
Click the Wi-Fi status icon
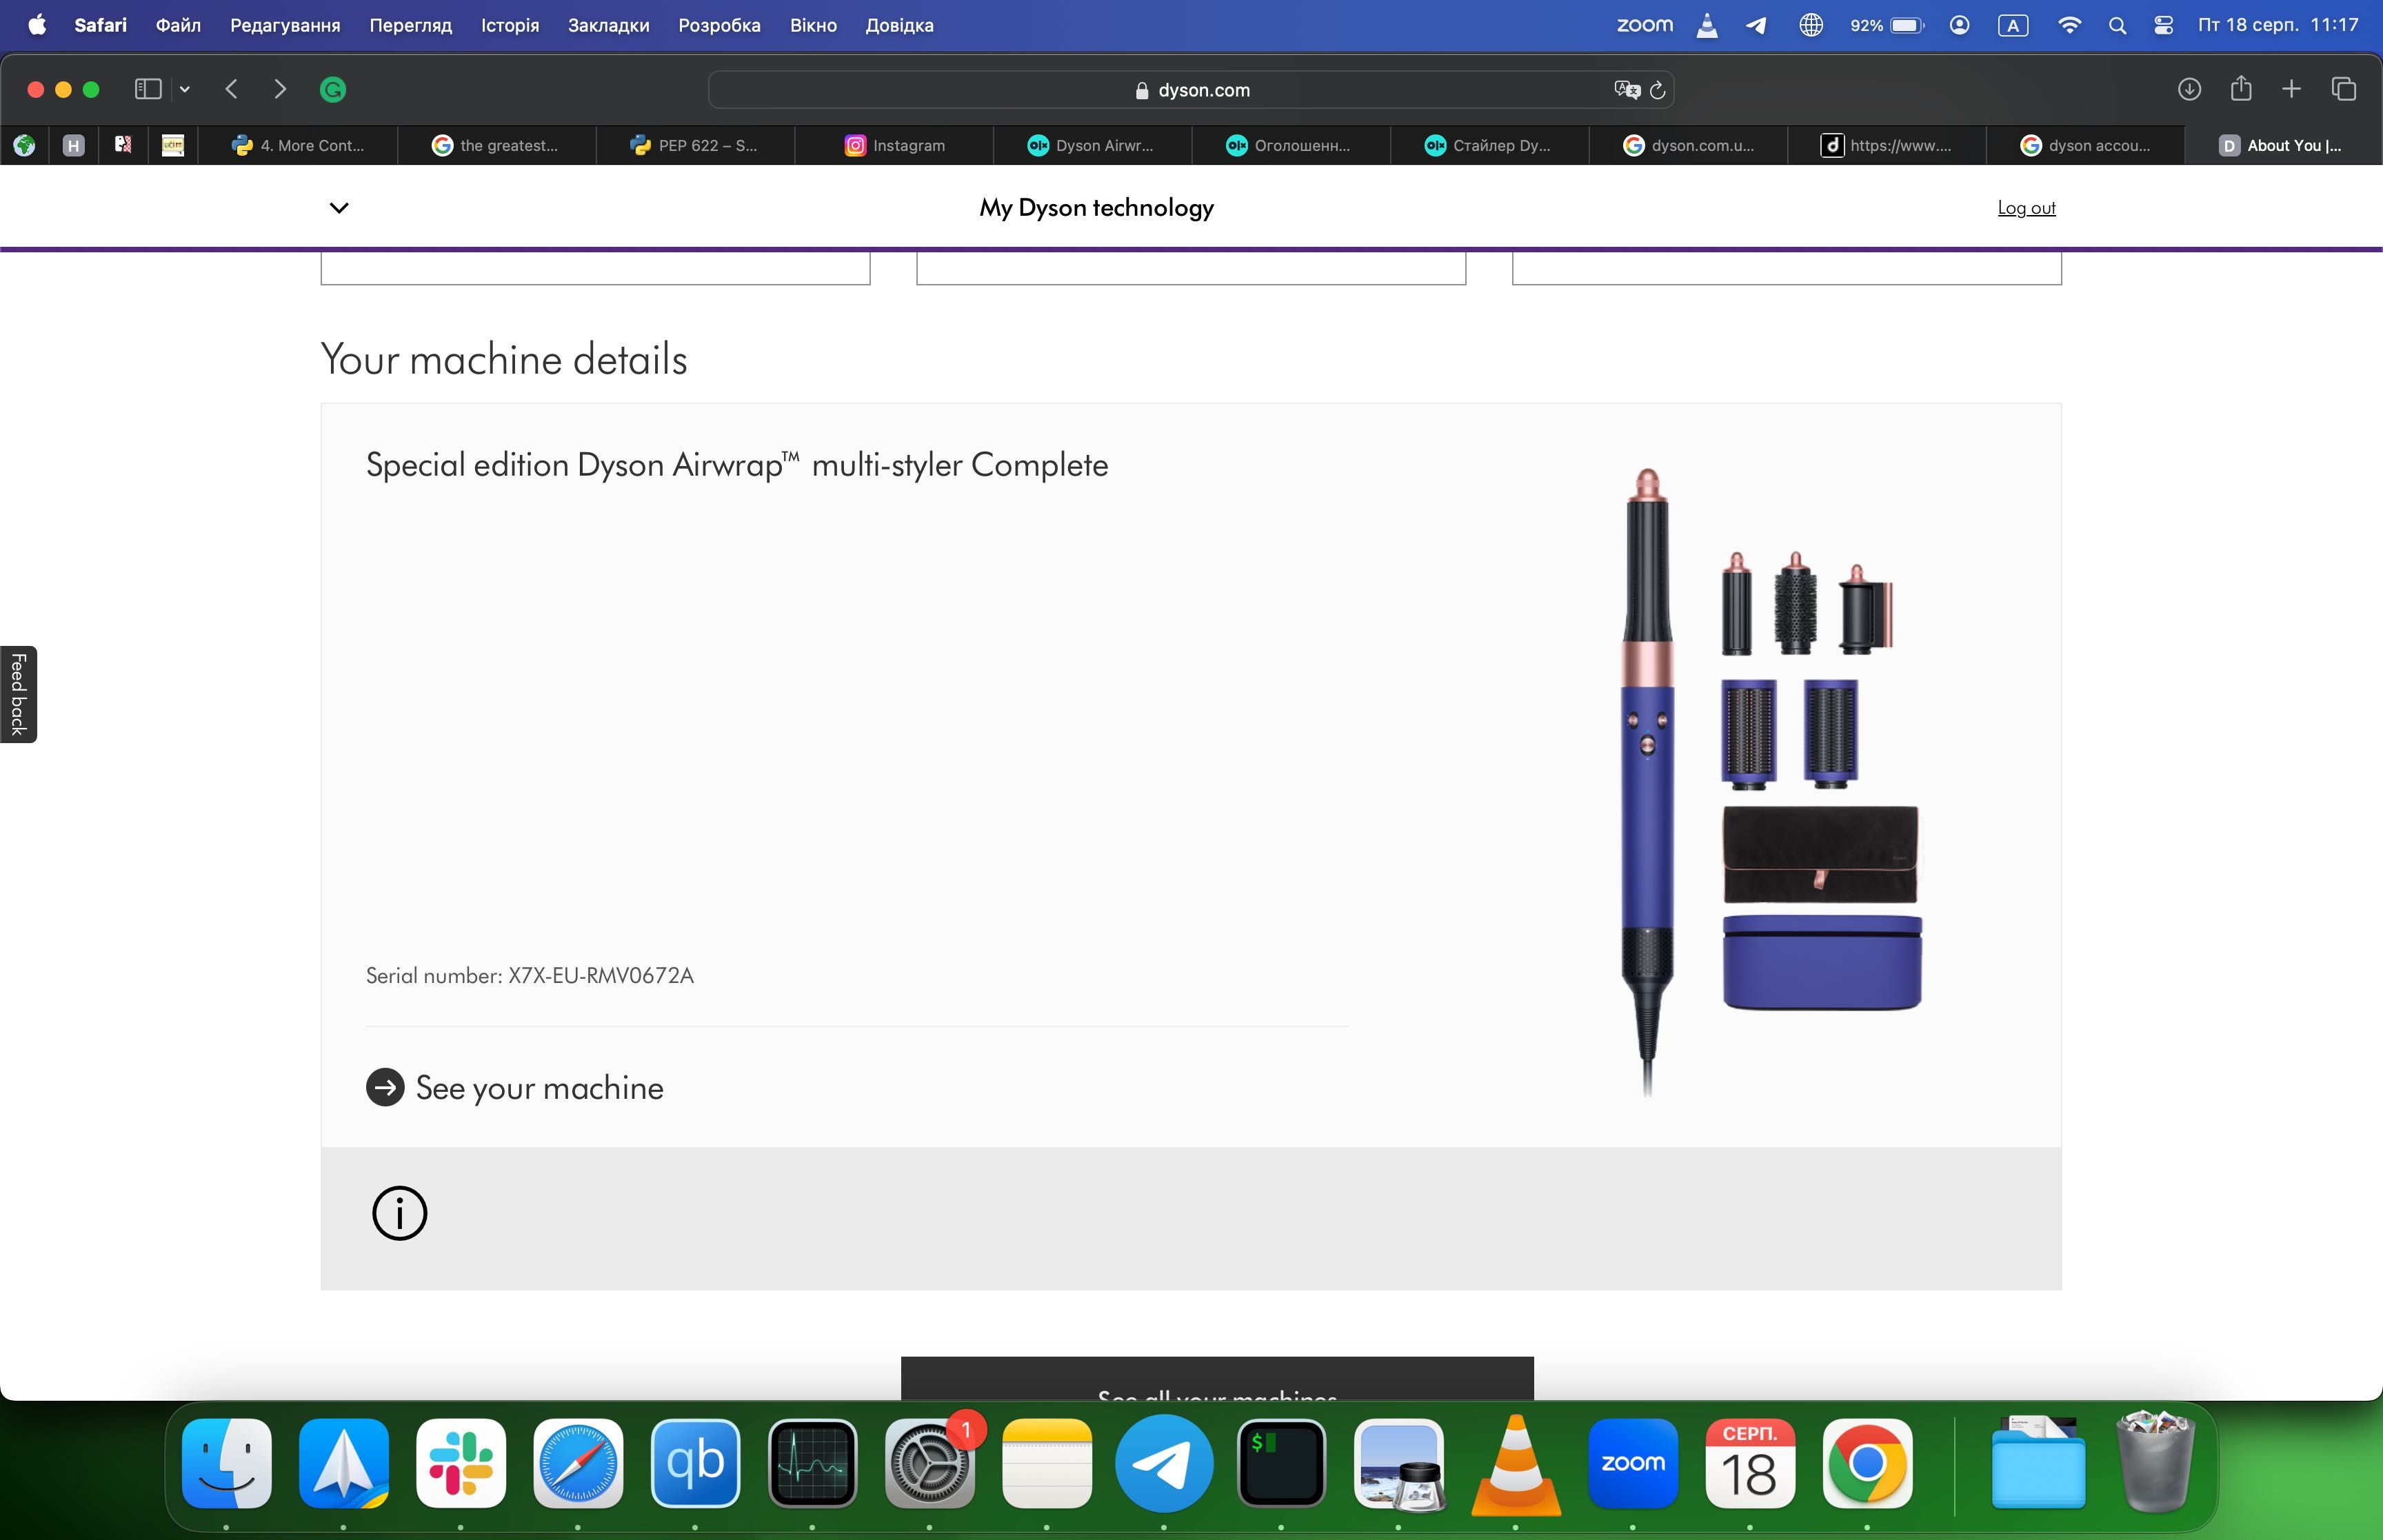click(2070, 26)
